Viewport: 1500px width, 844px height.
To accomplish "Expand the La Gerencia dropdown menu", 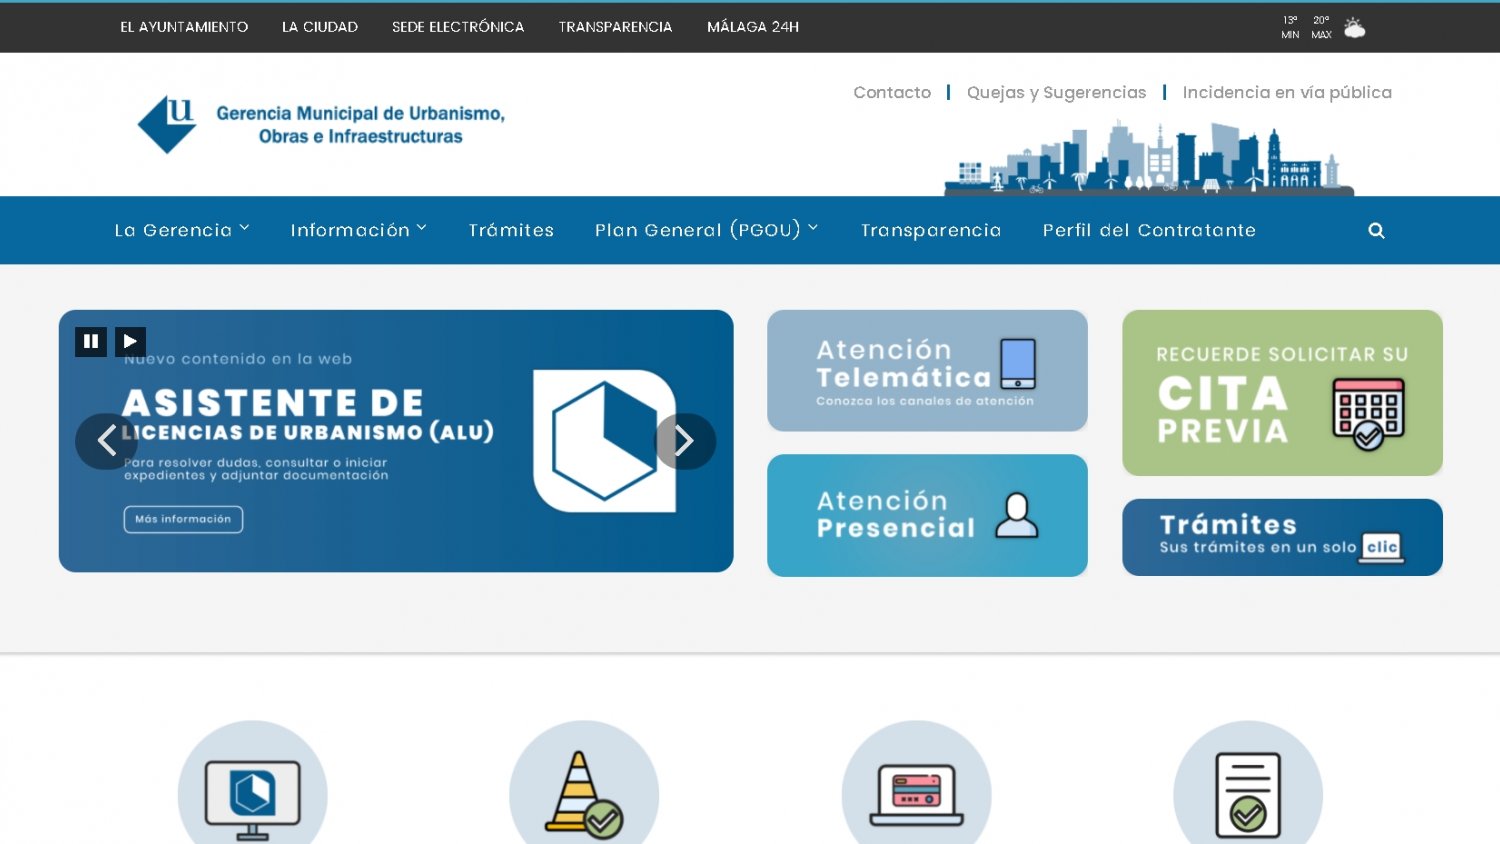I will click(x=182, y=230).
